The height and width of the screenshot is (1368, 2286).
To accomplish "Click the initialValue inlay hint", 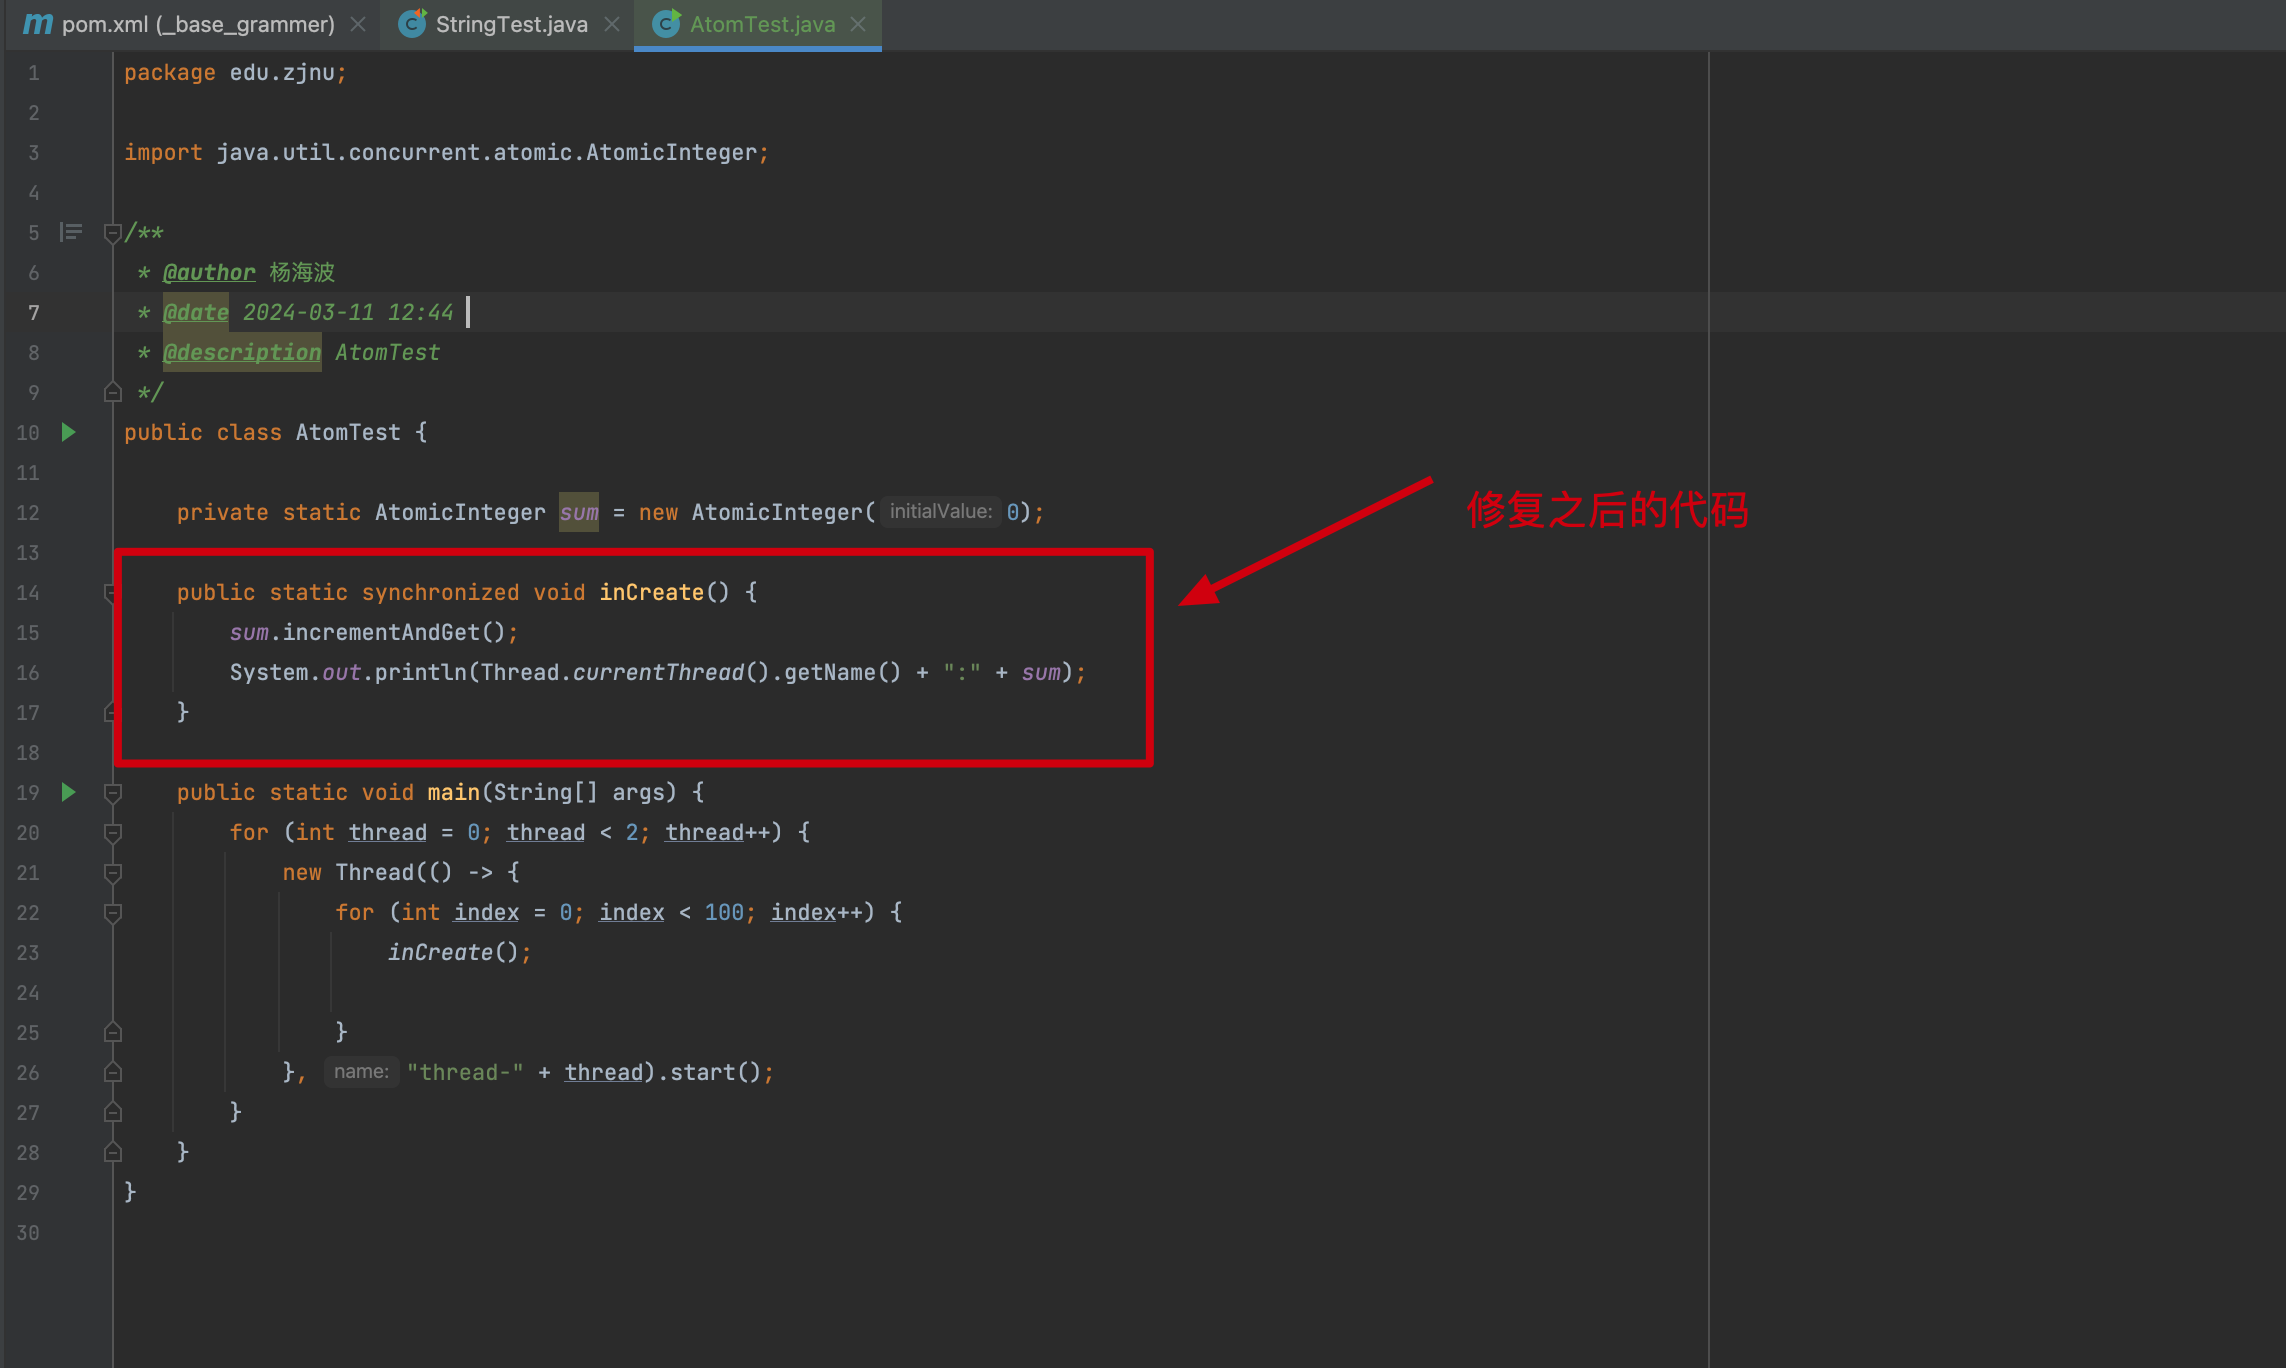I will [x=940, y=512].
